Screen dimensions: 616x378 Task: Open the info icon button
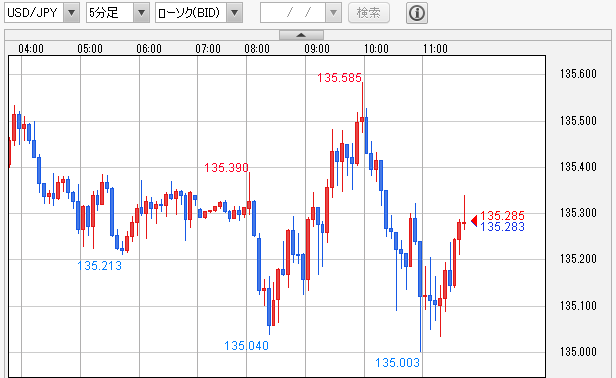(416, 13)
